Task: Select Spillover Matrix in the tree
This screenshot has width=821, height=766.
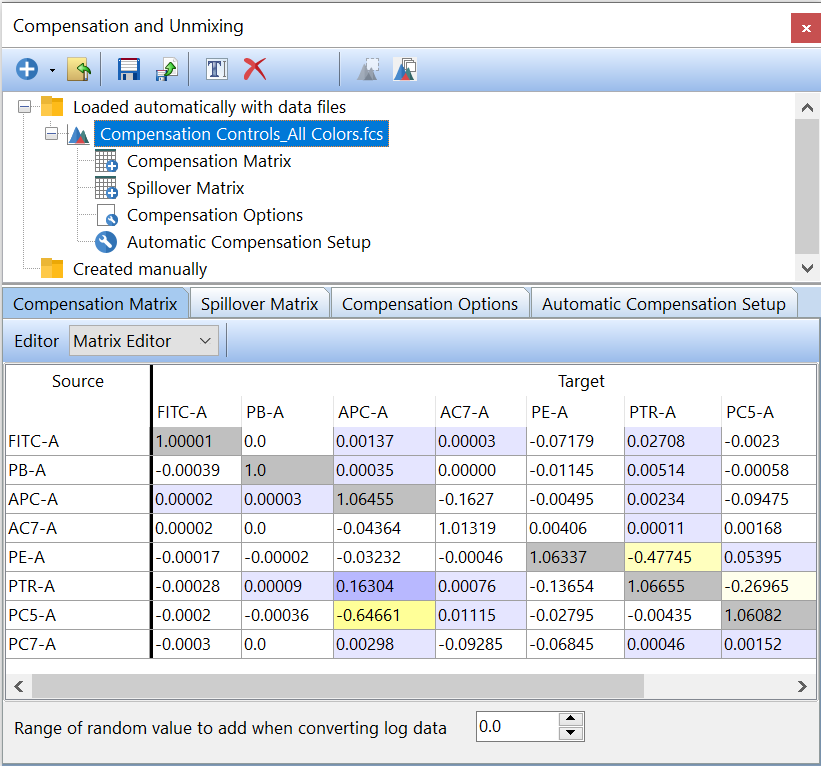Action: tap(185, 188)
